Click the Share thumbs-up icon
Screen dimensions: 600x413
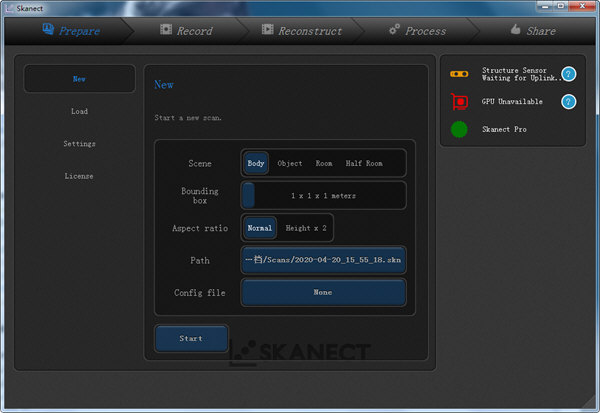click(x=515, y=29)
